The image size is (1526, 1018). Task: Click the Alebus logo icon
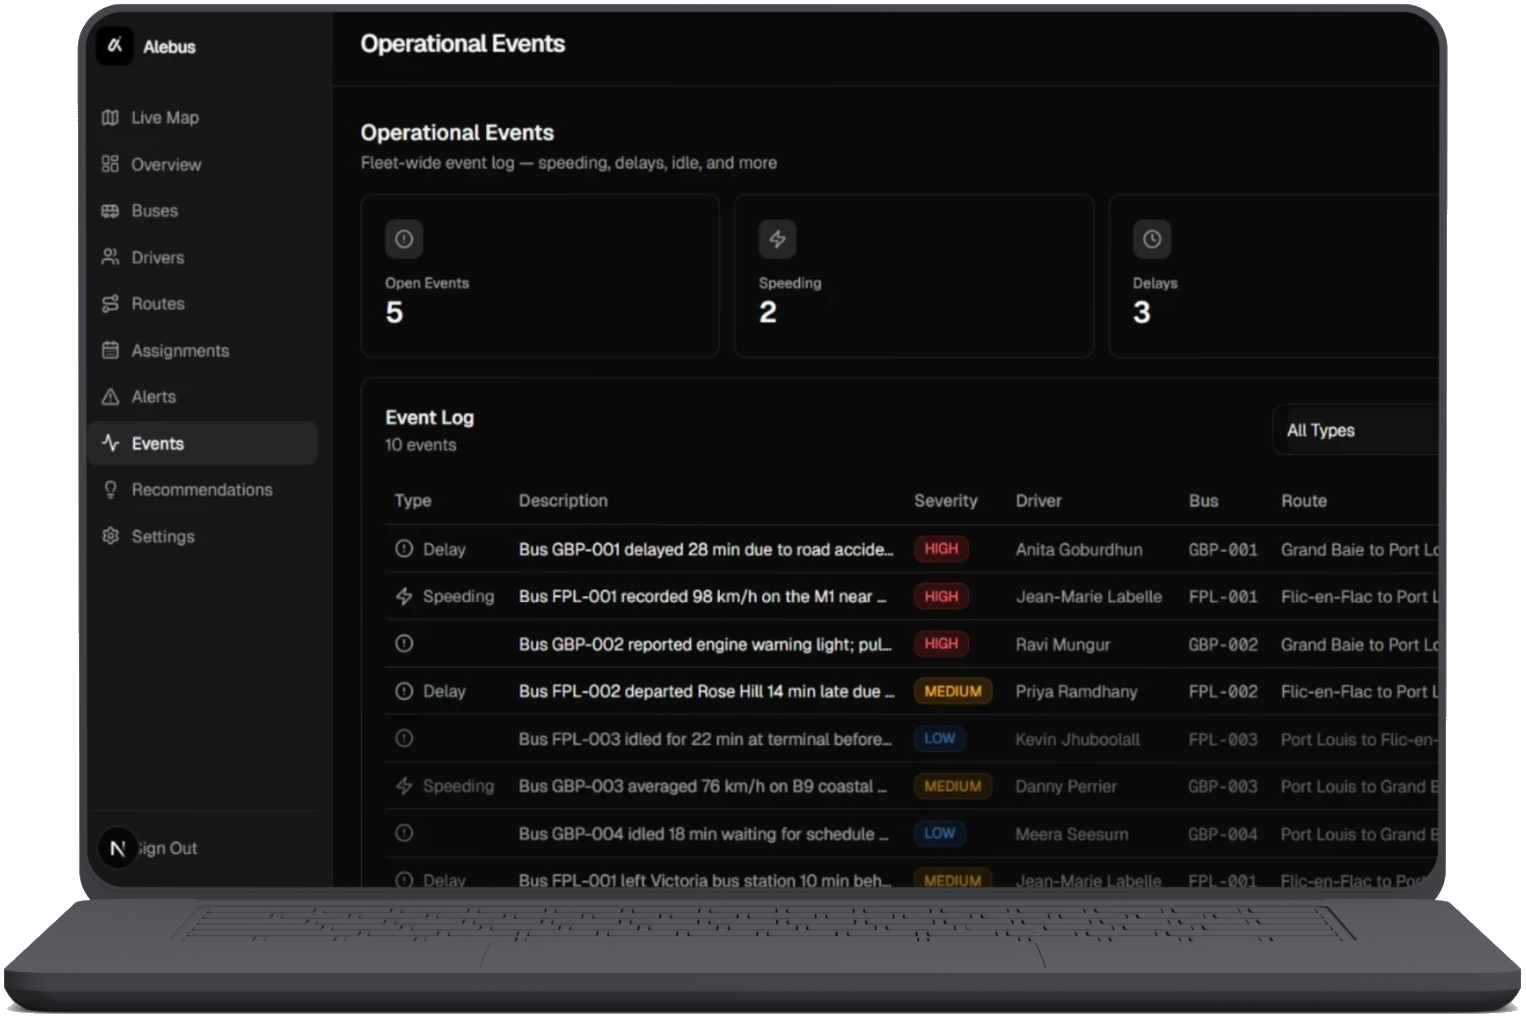[115, 45]
